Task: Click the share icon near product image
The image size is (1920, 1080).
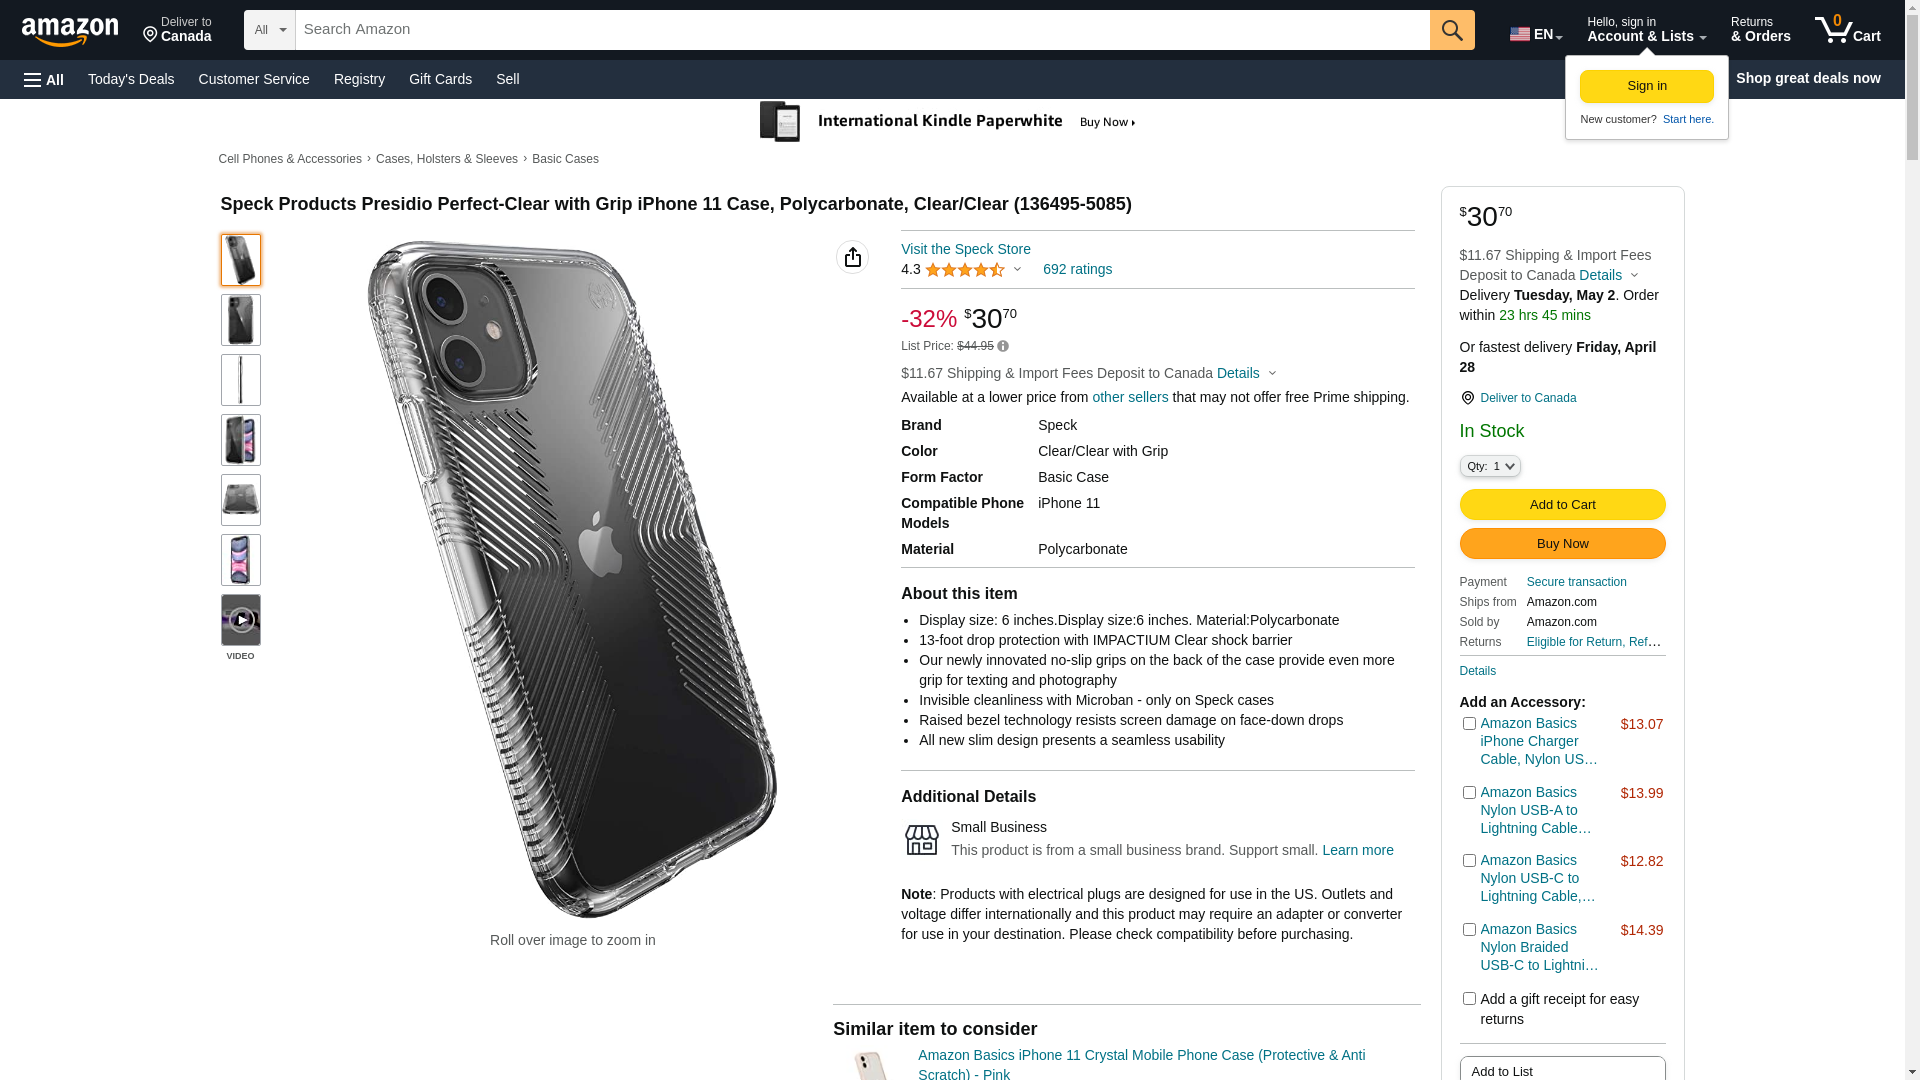Action: [852, 258]
